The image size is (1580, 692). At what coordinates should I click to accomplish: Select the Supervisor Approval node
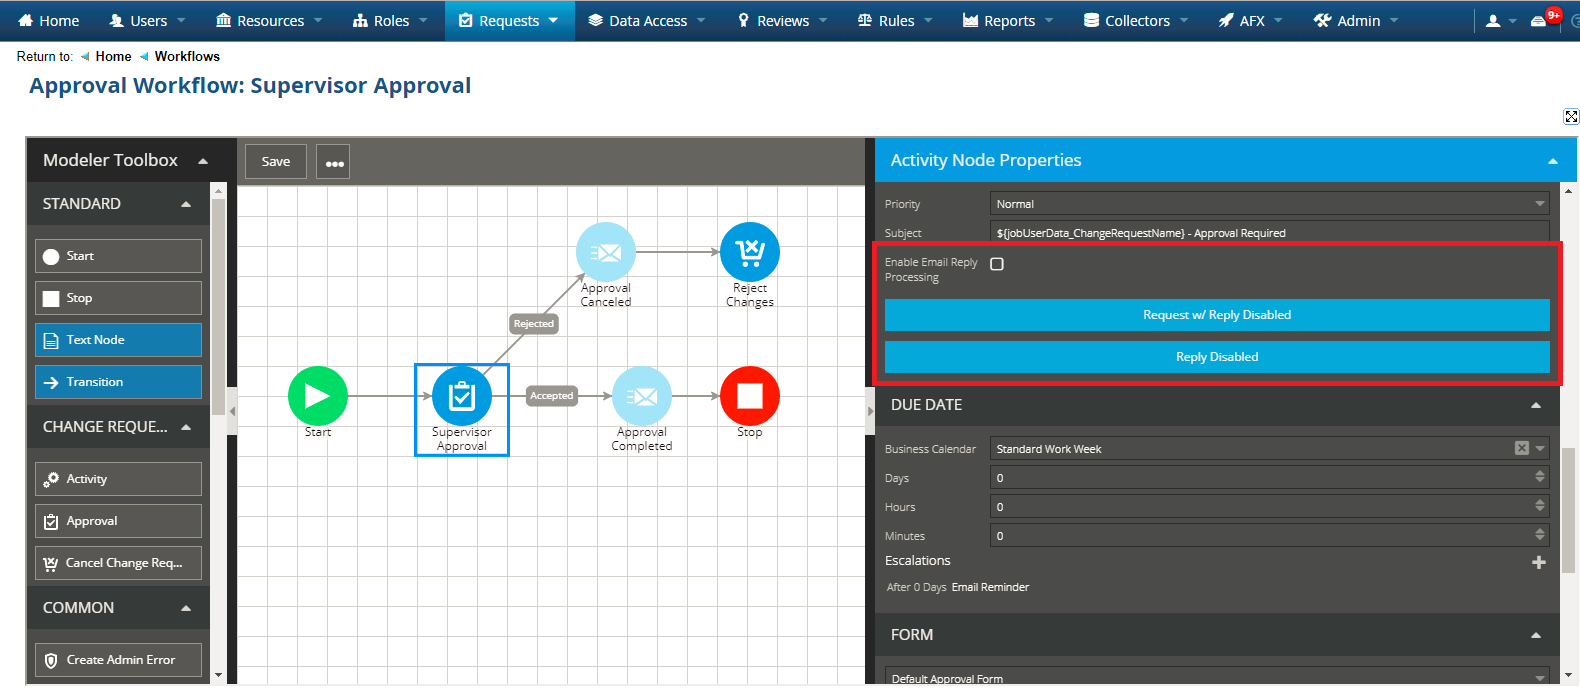coord(461,397)
